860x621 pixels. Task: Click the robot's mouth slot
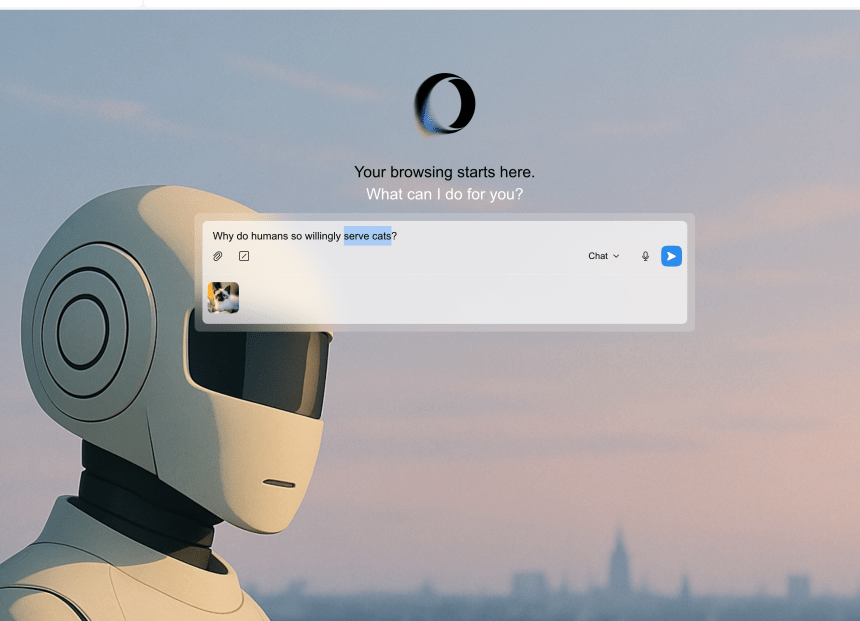[x=278, y=485]
